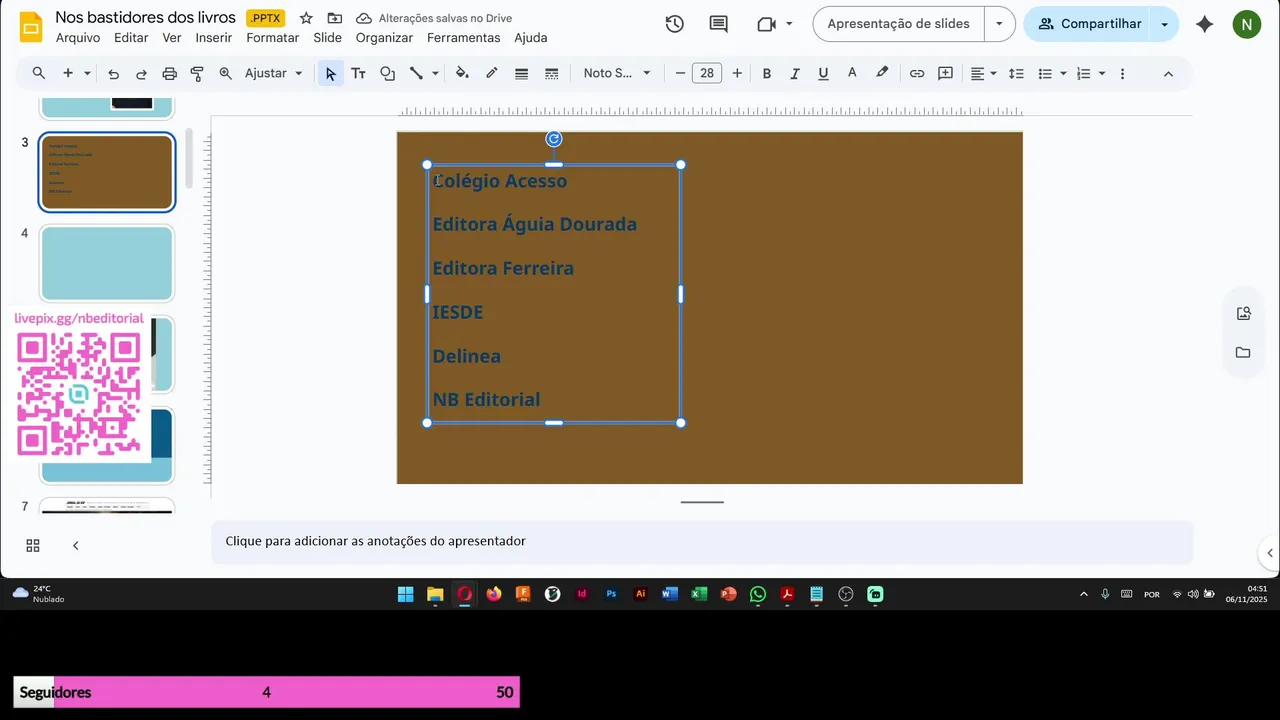The image size is (1280, 720).
Task: Open the numbered list dropdown arrow
Action: tap(1102, 73)
